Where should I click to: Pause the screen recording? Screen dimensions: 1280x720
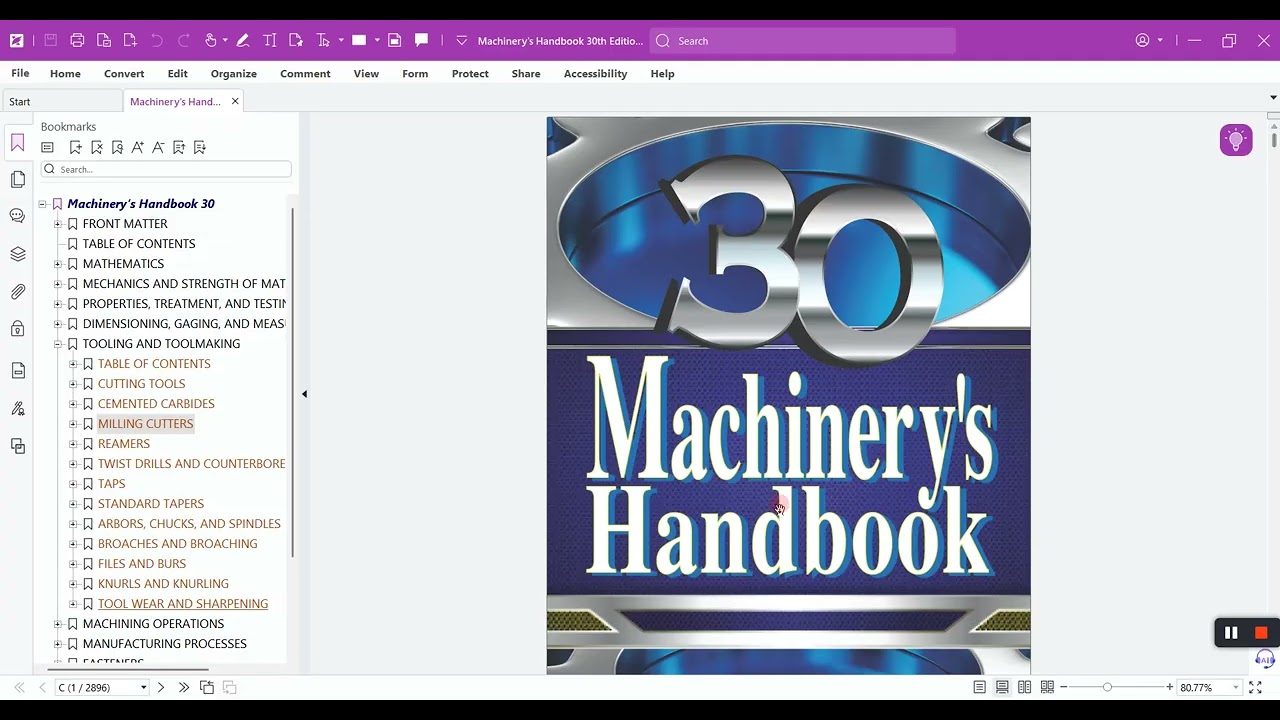click(x=1231, y=633)
